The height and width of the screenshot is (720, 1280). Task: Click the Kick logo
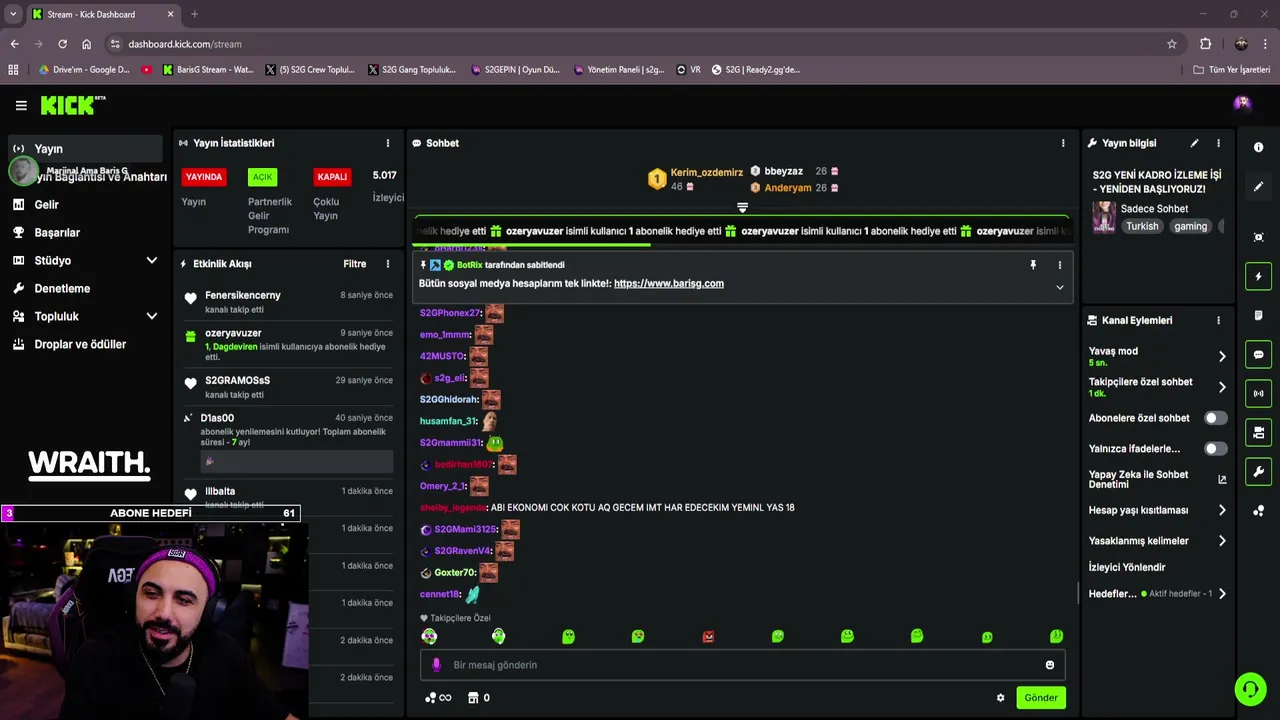click(73, 105)
